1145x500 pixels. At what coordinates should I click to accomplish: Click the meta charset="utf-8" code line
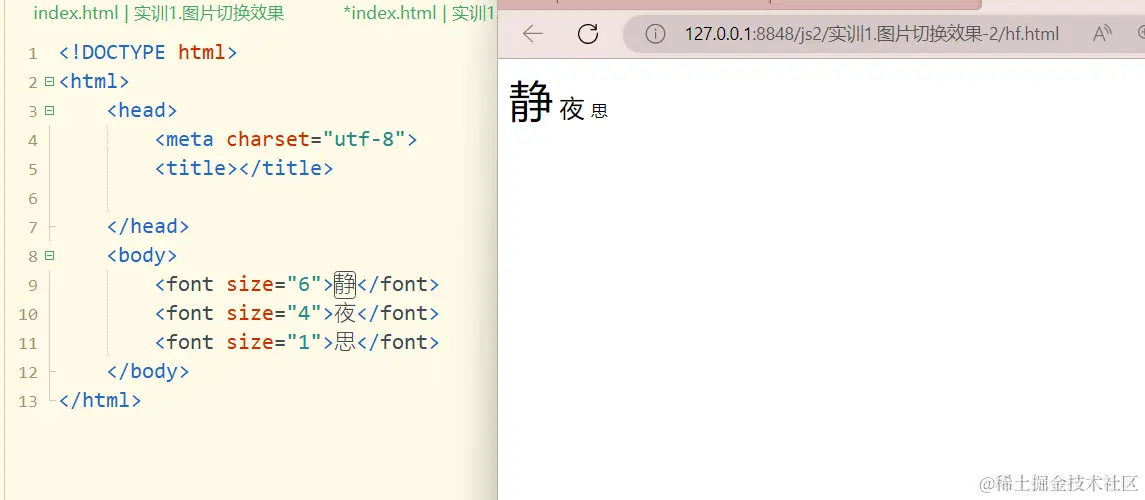click(286, 139)
